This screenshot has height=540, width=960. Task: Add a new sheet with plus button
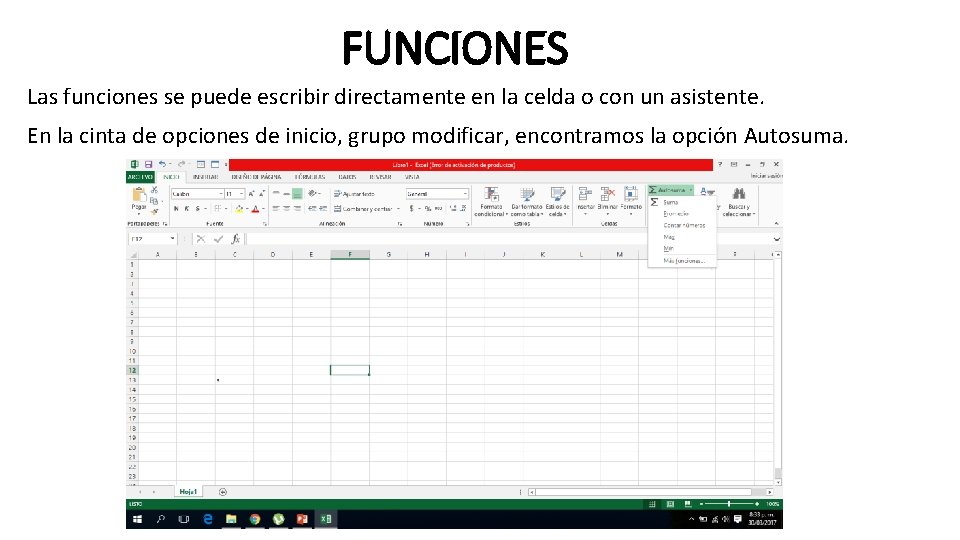[223, 492]
